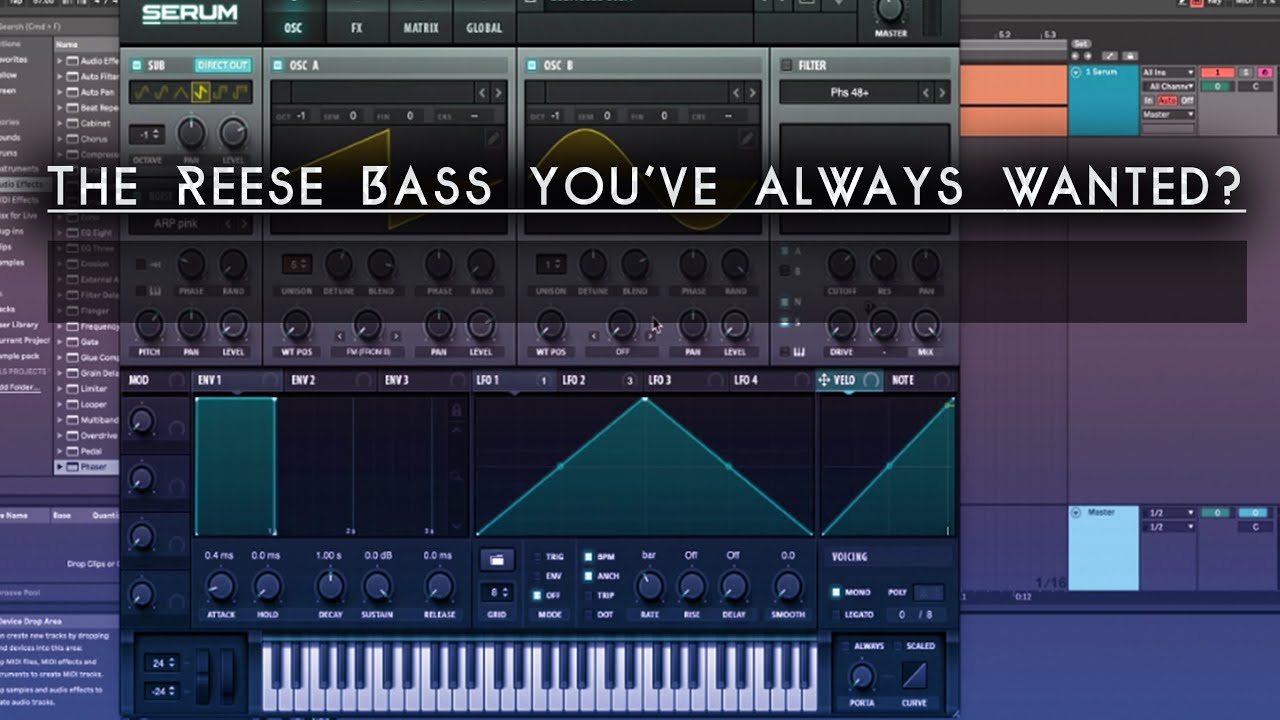Open the OSC A wavetable pencil editor
The height and width of the screenshot is (720, 1280).
tap(493, 138)
